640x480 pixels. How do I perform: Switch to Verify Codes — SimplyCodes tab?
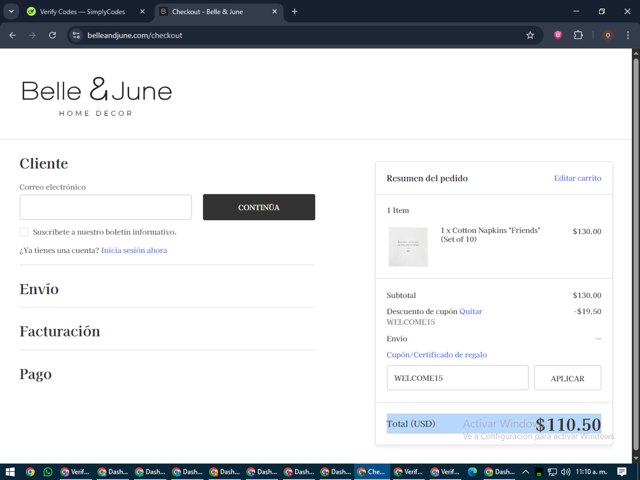82,12
